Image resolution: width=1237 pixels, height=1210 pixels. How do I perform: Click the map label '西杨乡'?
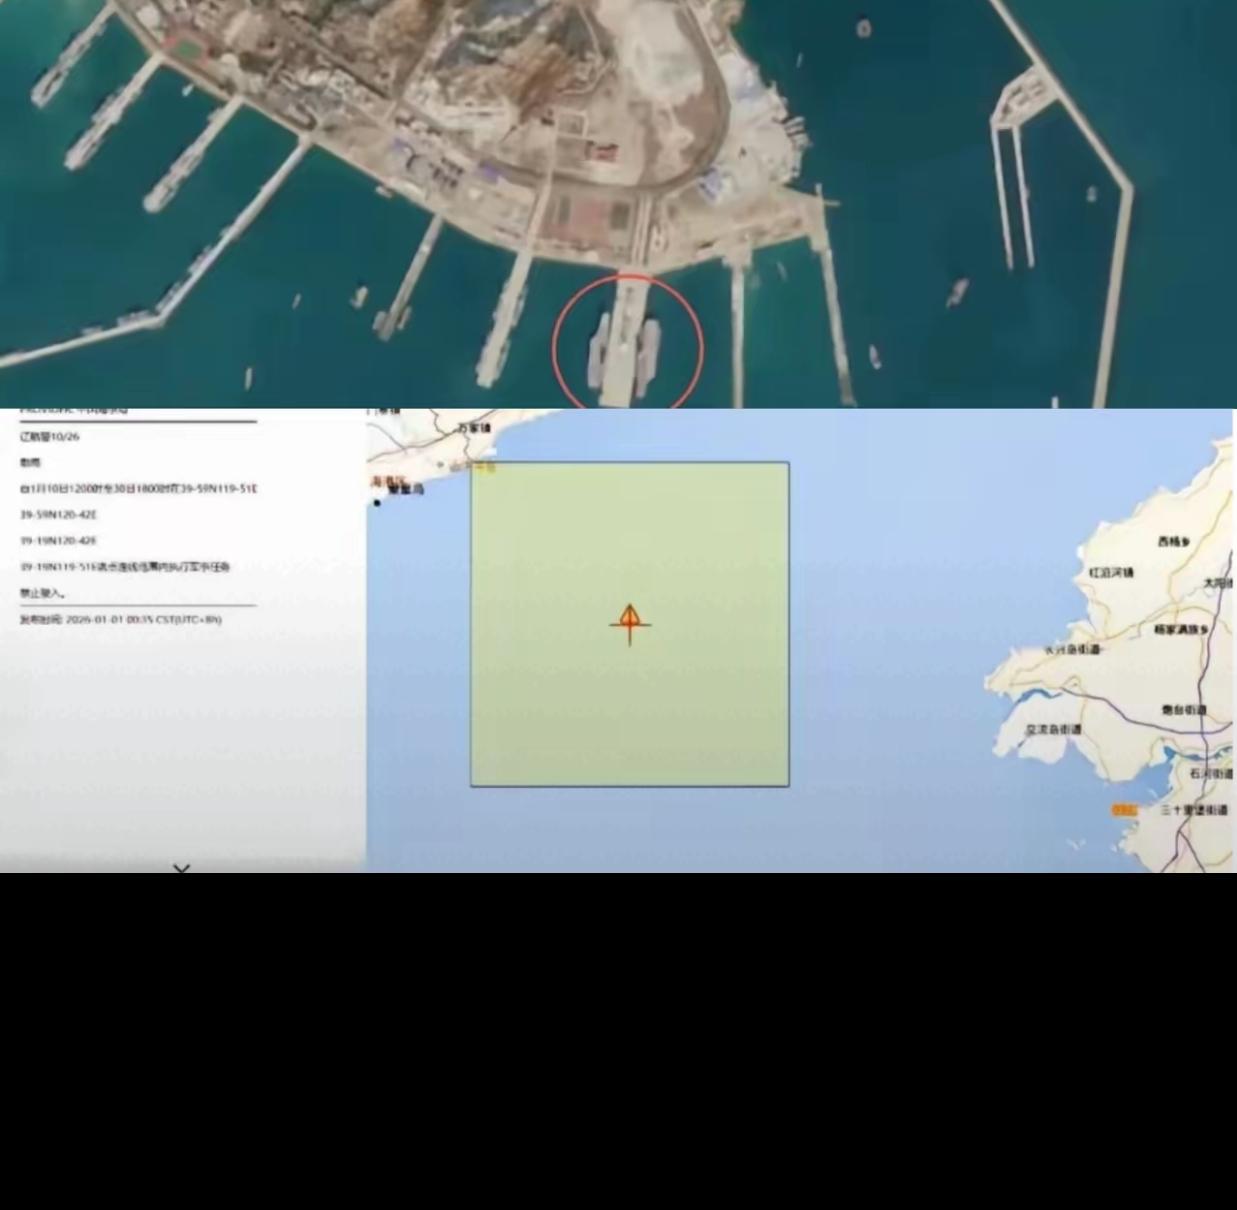pyautogui.click(x=1174, y=542)
